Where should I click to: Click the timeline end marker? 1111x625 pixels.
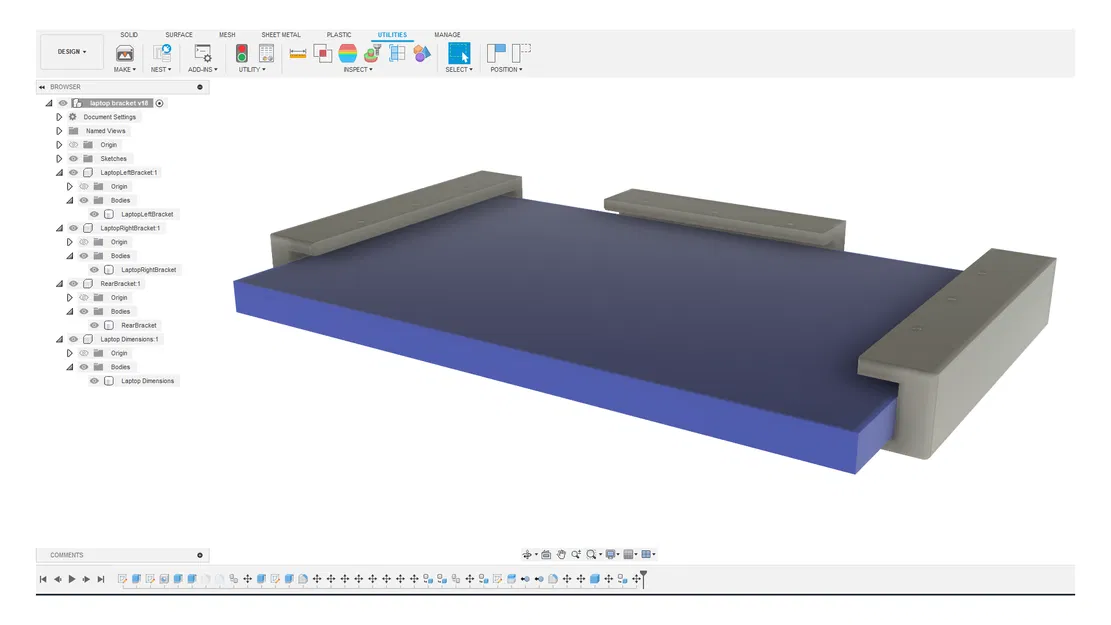pyautogui.click(x=643, y=578)
